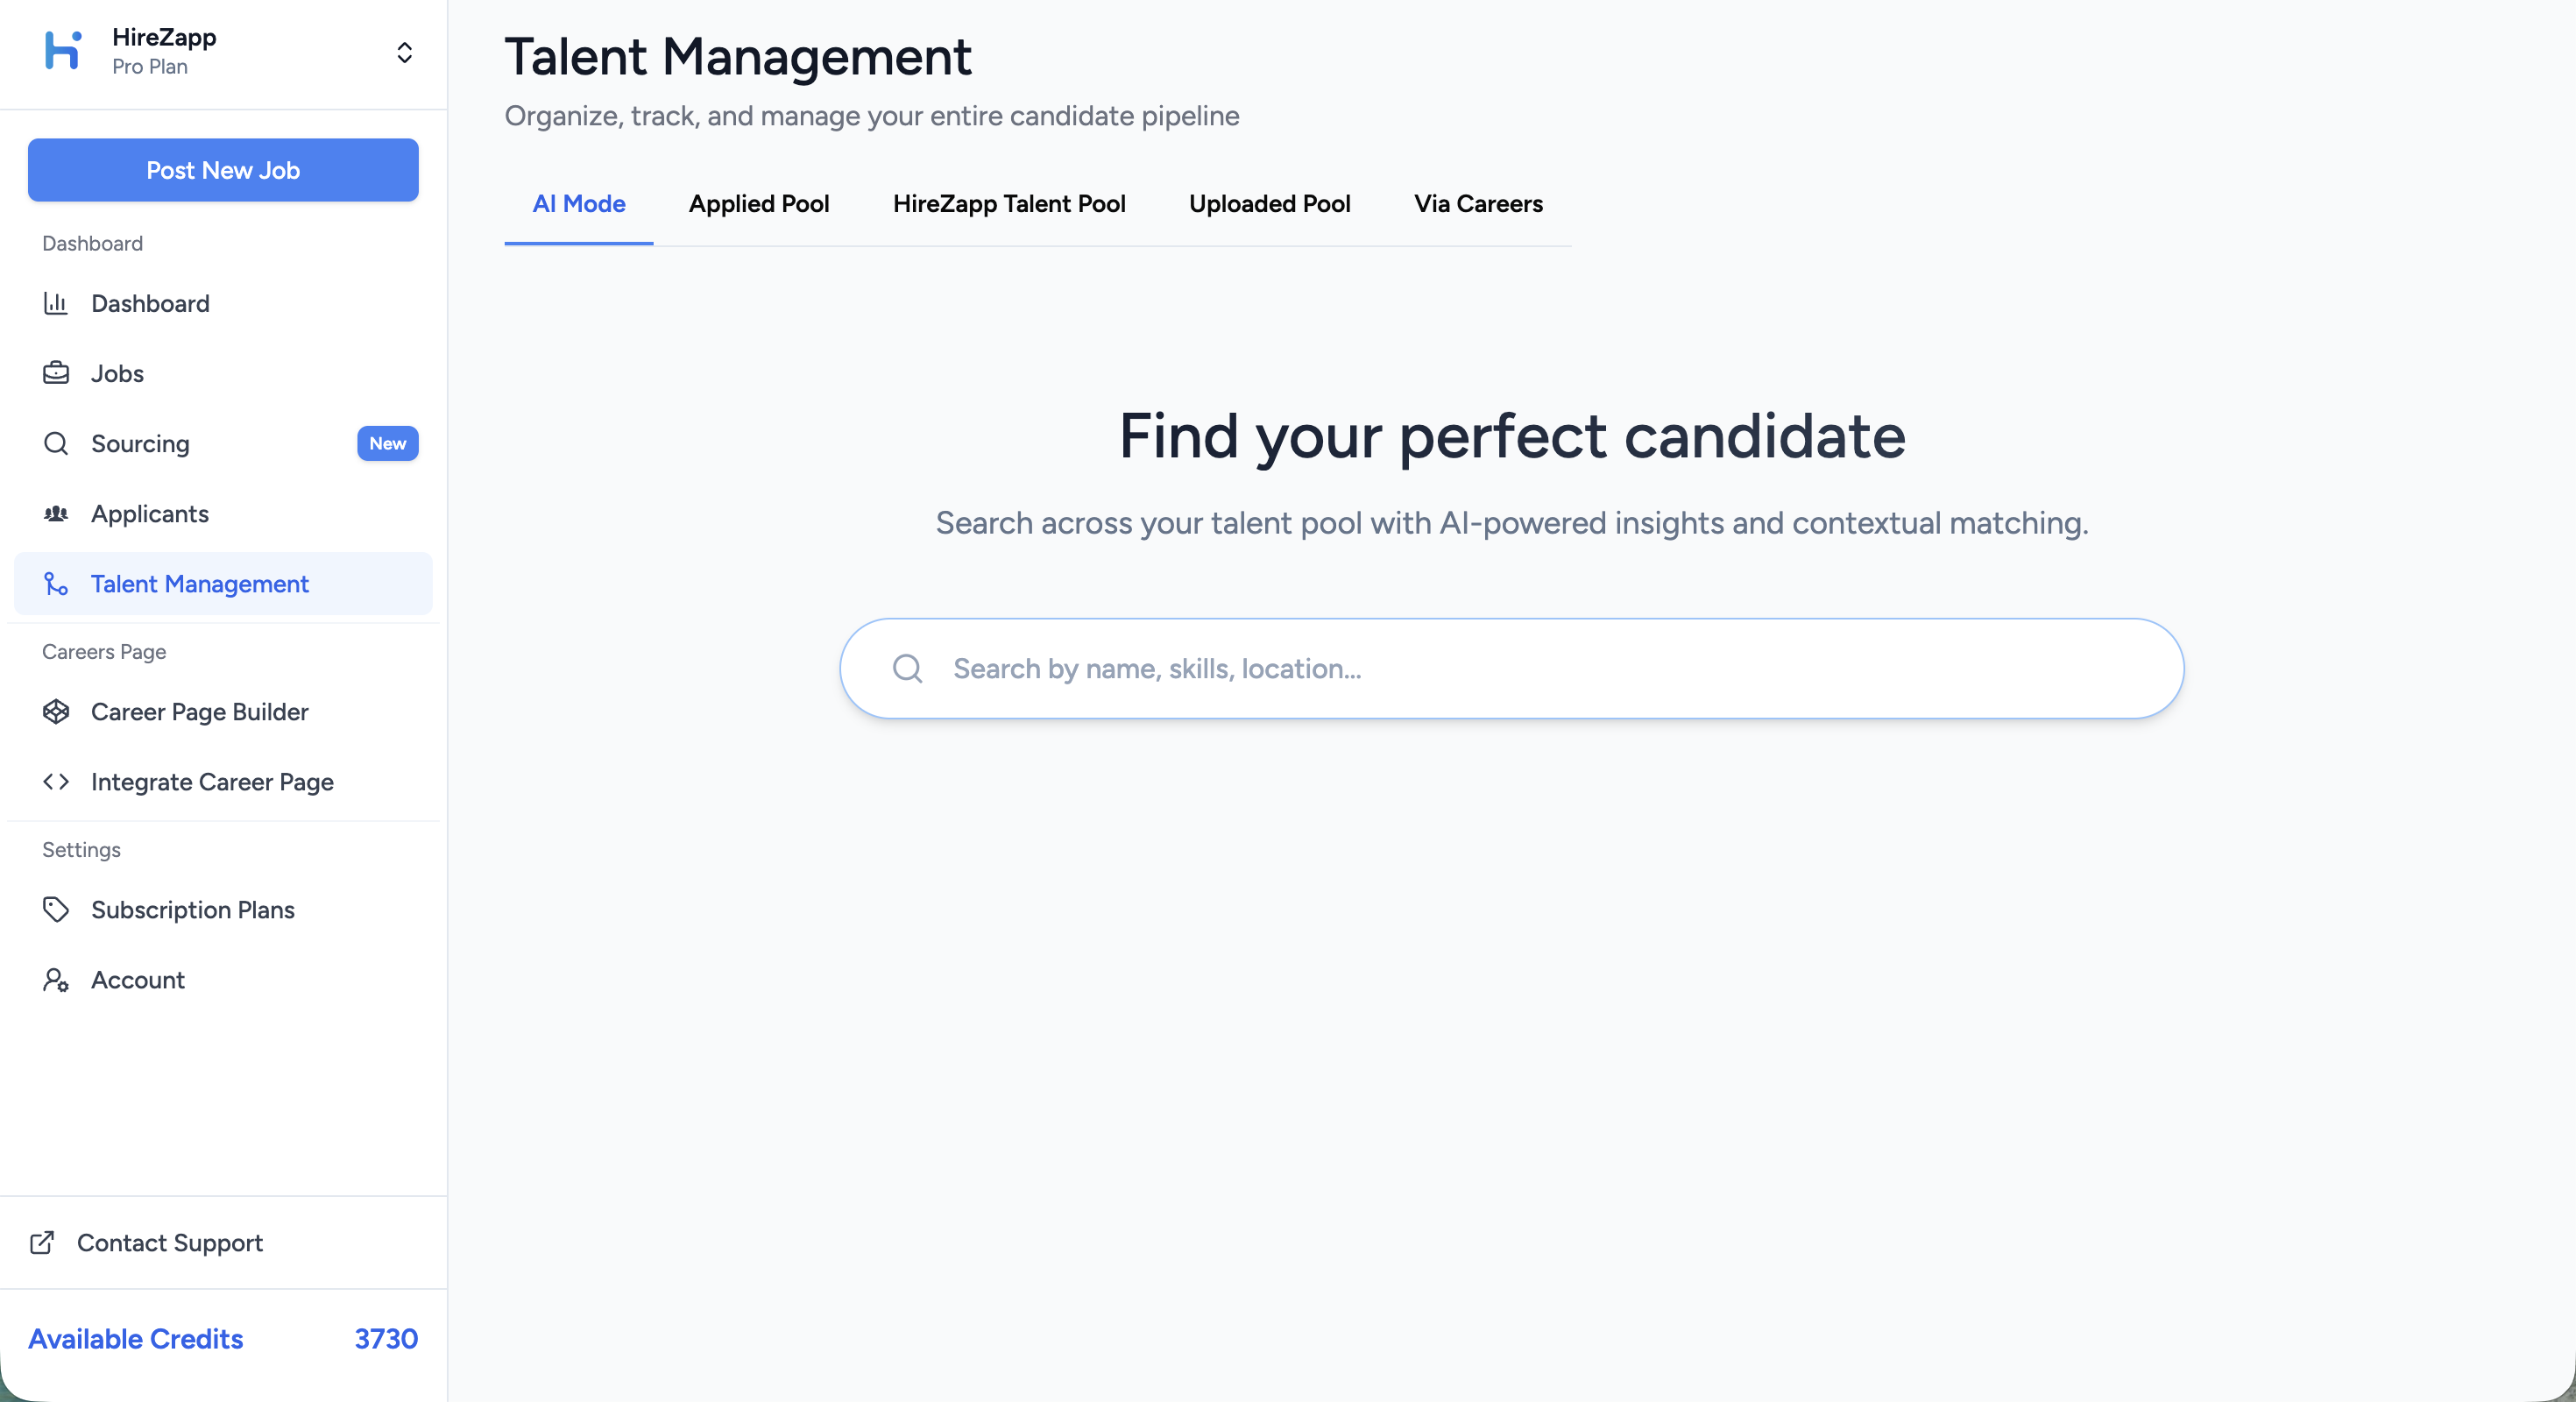
Task: Click the Jobs briefcase icon
Action: click(56, 373)
